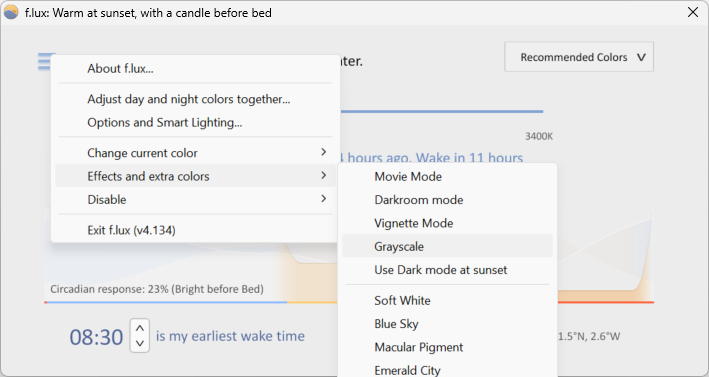Click chevron next to Change current color

323,152
